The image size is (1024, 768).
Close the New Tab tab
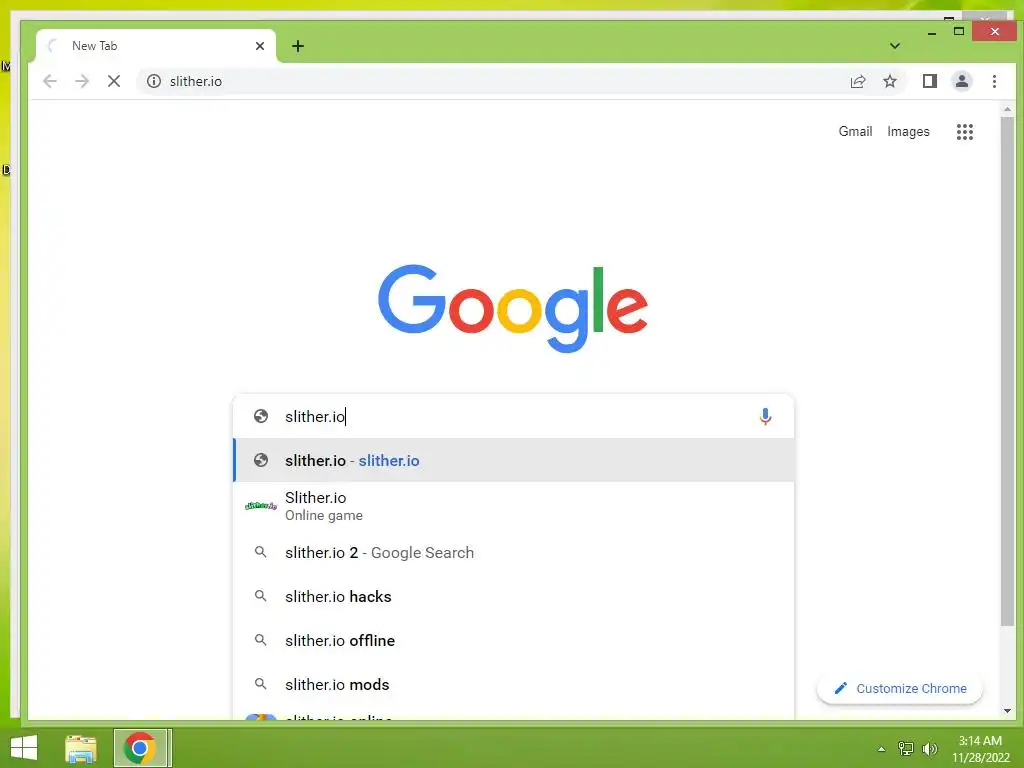click(x=260, y=46)
